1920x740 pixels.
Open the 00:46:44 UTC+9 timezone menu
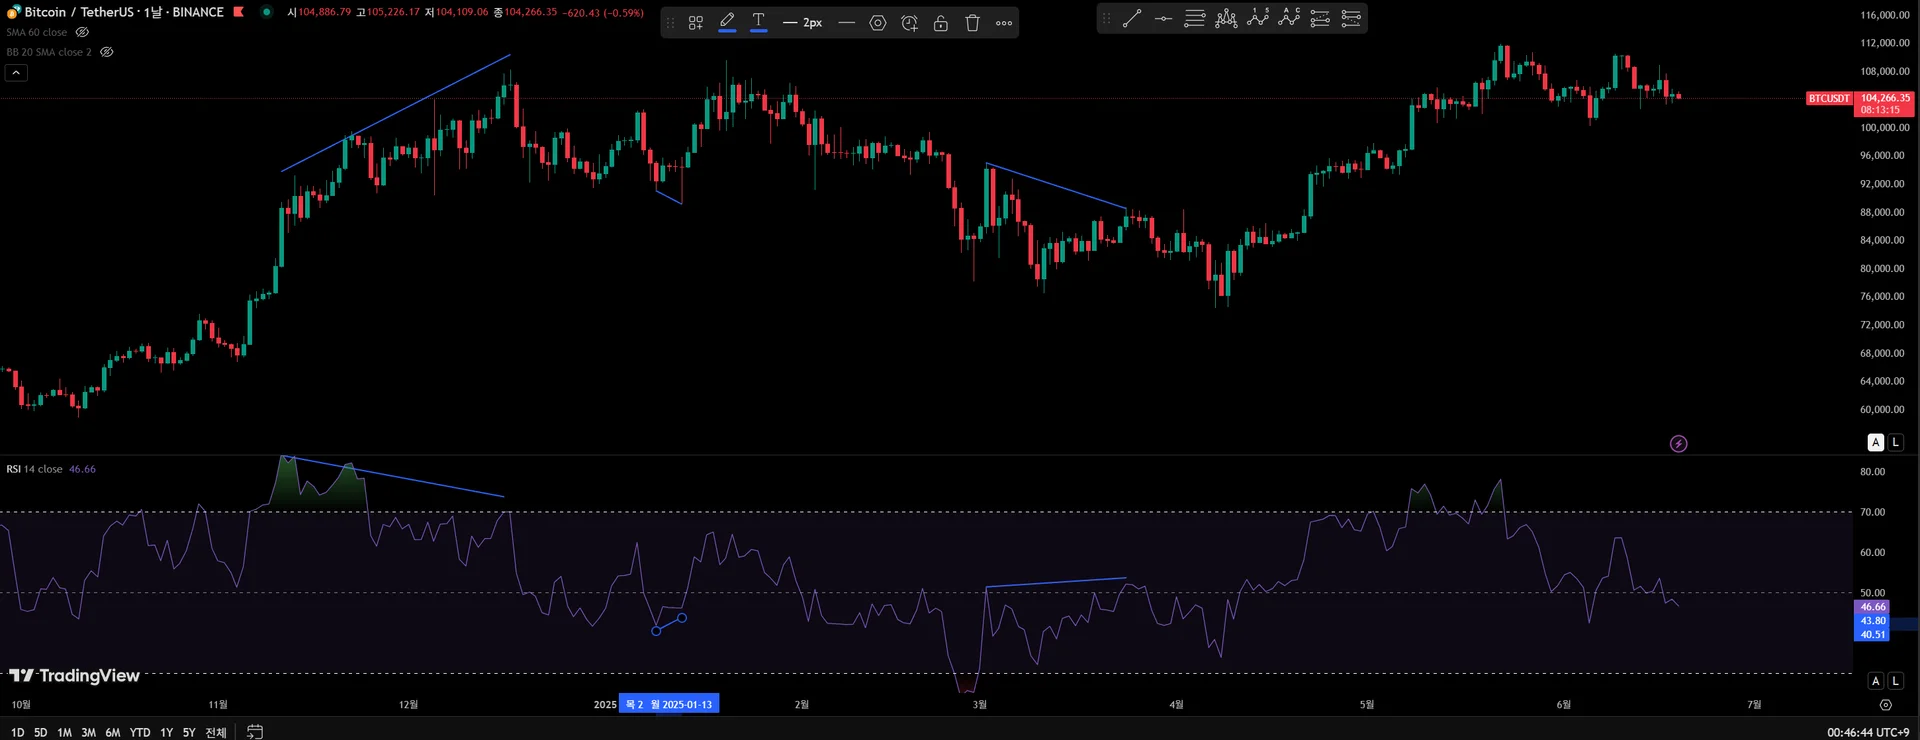tap(1868, 733)
